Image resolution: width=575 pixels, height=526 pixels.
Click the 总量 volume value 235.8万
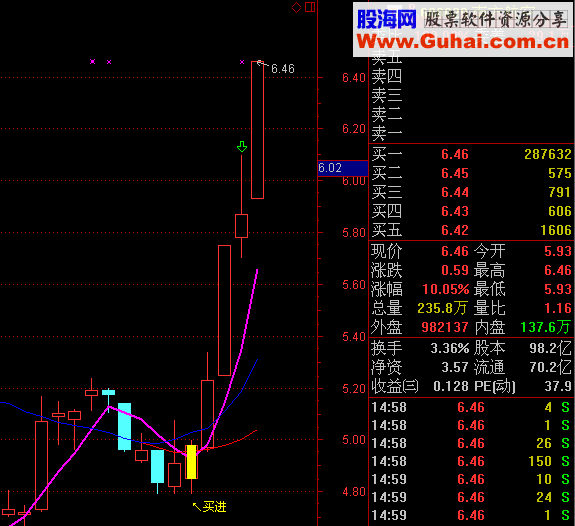pos(443,308)
